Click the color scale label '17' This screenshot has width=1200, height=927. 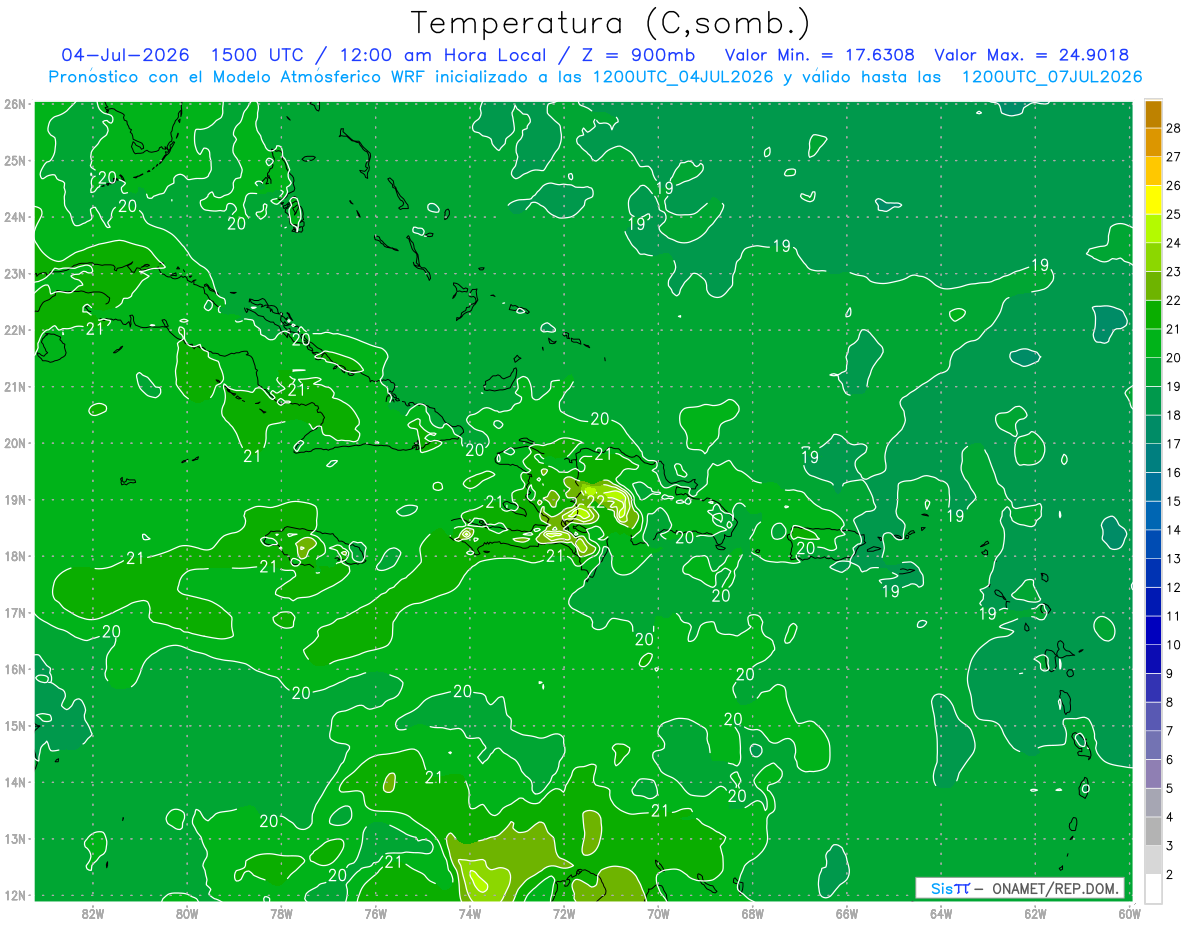pos(1175,444)
